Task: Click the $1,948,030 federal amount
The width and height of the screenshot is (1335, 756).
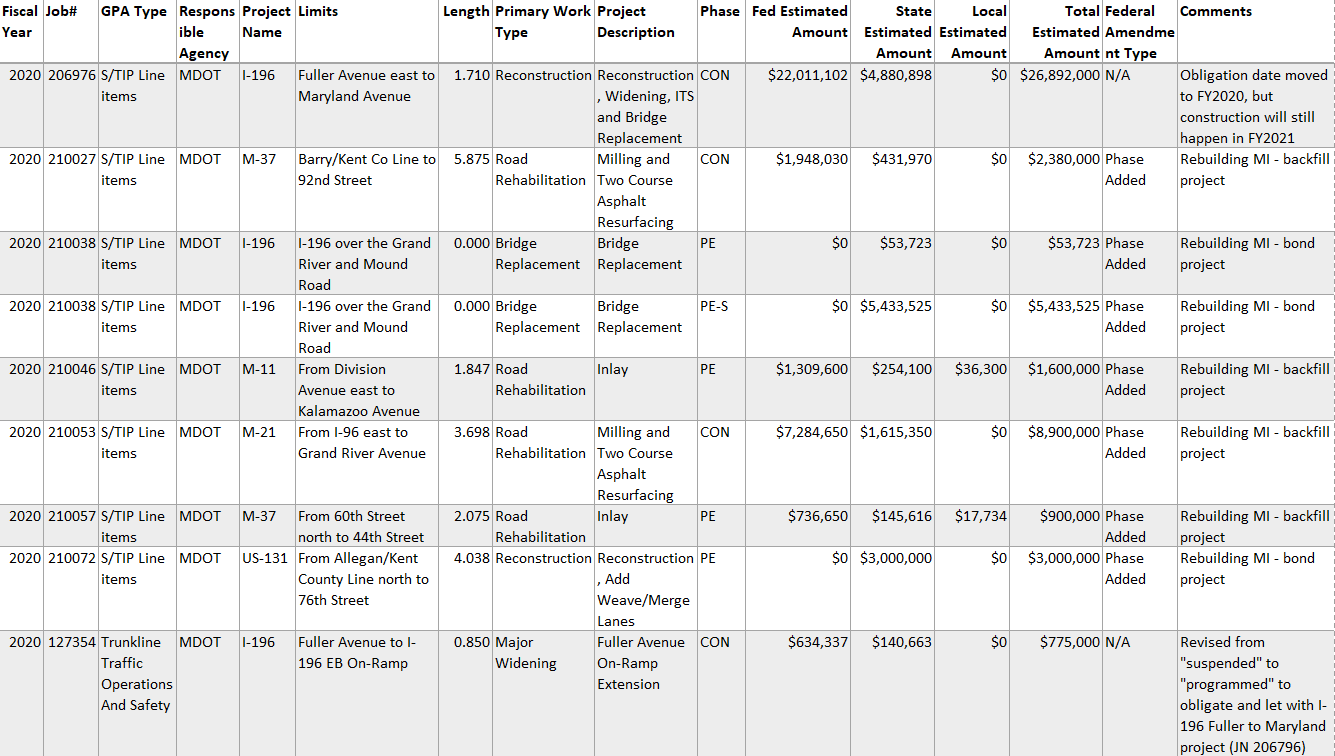Action: (x=811, y=159)
